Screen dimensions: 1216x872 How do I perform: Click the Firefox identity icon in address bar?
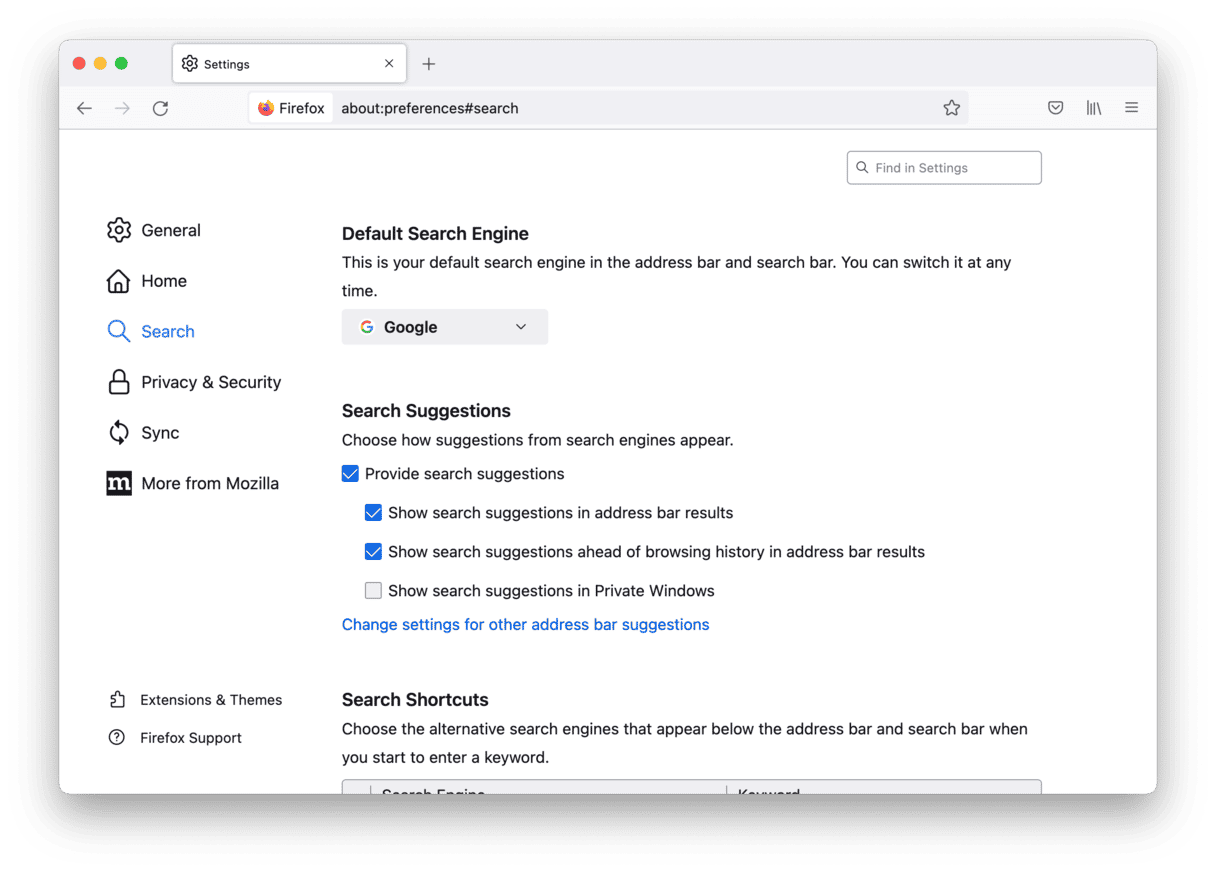(291, 108)
